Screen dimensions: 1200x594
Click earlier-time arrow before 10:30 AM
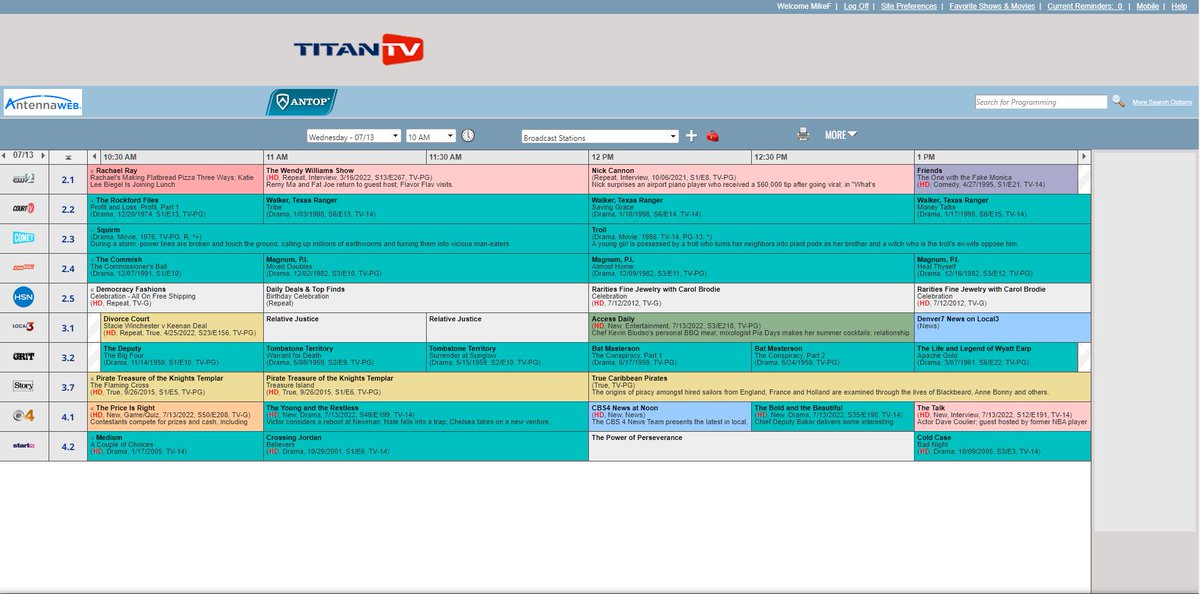point(94,157)
